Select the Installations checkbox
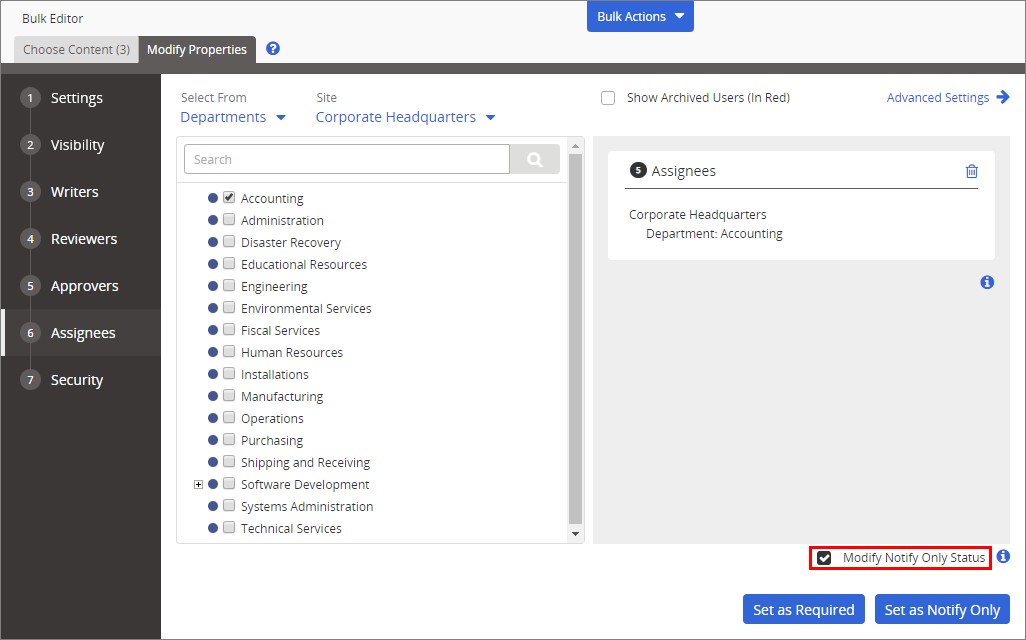 point(229,374)
